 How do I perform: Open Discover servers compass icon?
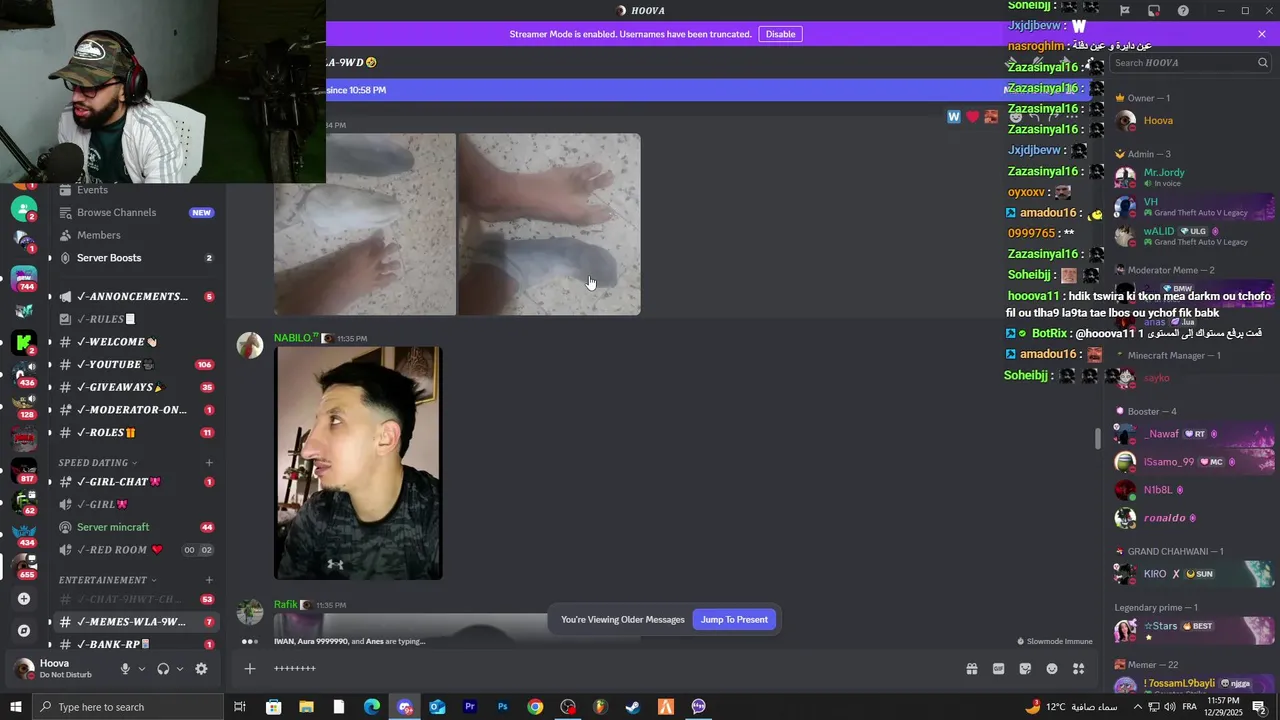pyautogui.click(x=24, y=631)
